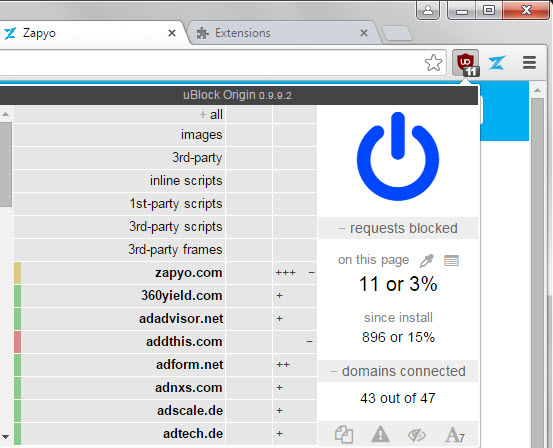Click scroll-down arrow of domain list

tap(6, 437)
